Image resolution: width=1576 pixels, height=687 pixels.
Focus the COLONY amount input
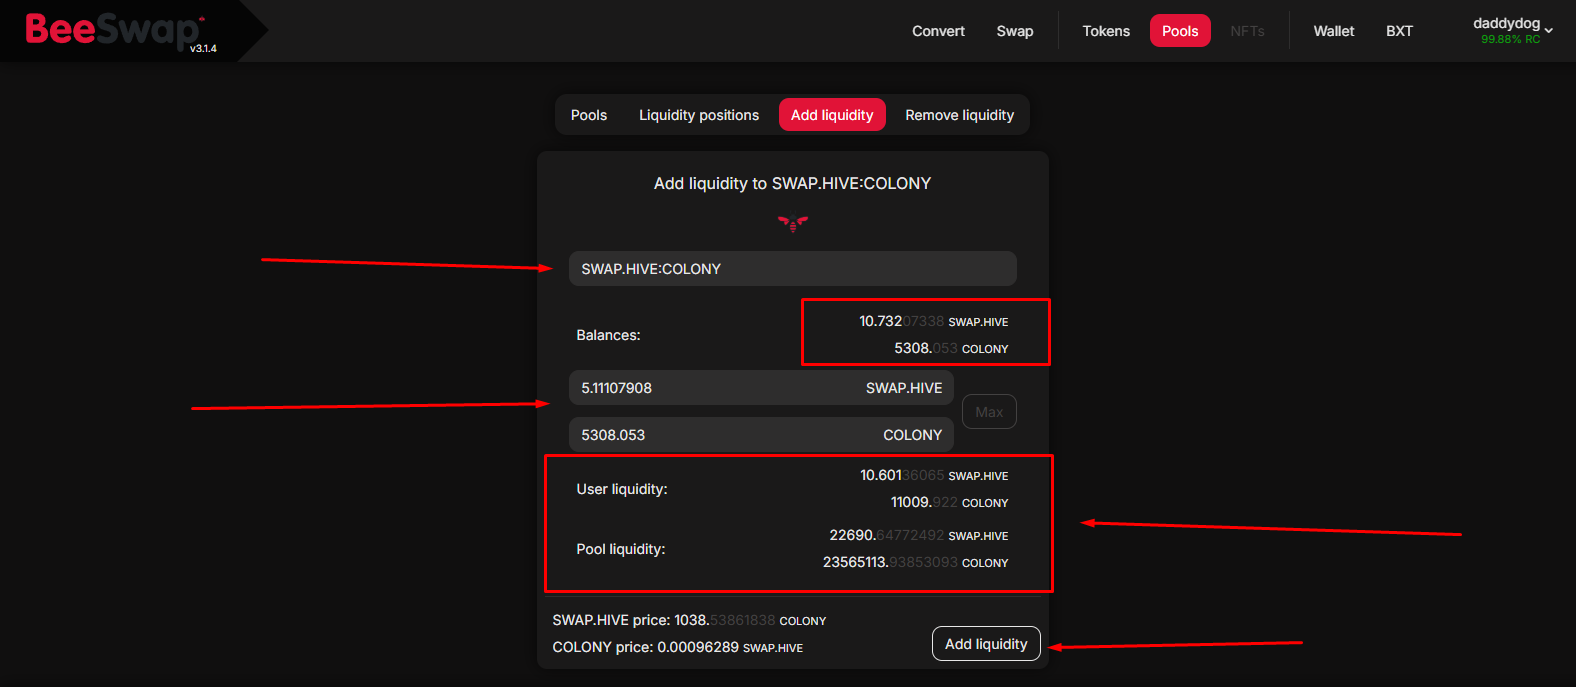click(x=761, y=435)
